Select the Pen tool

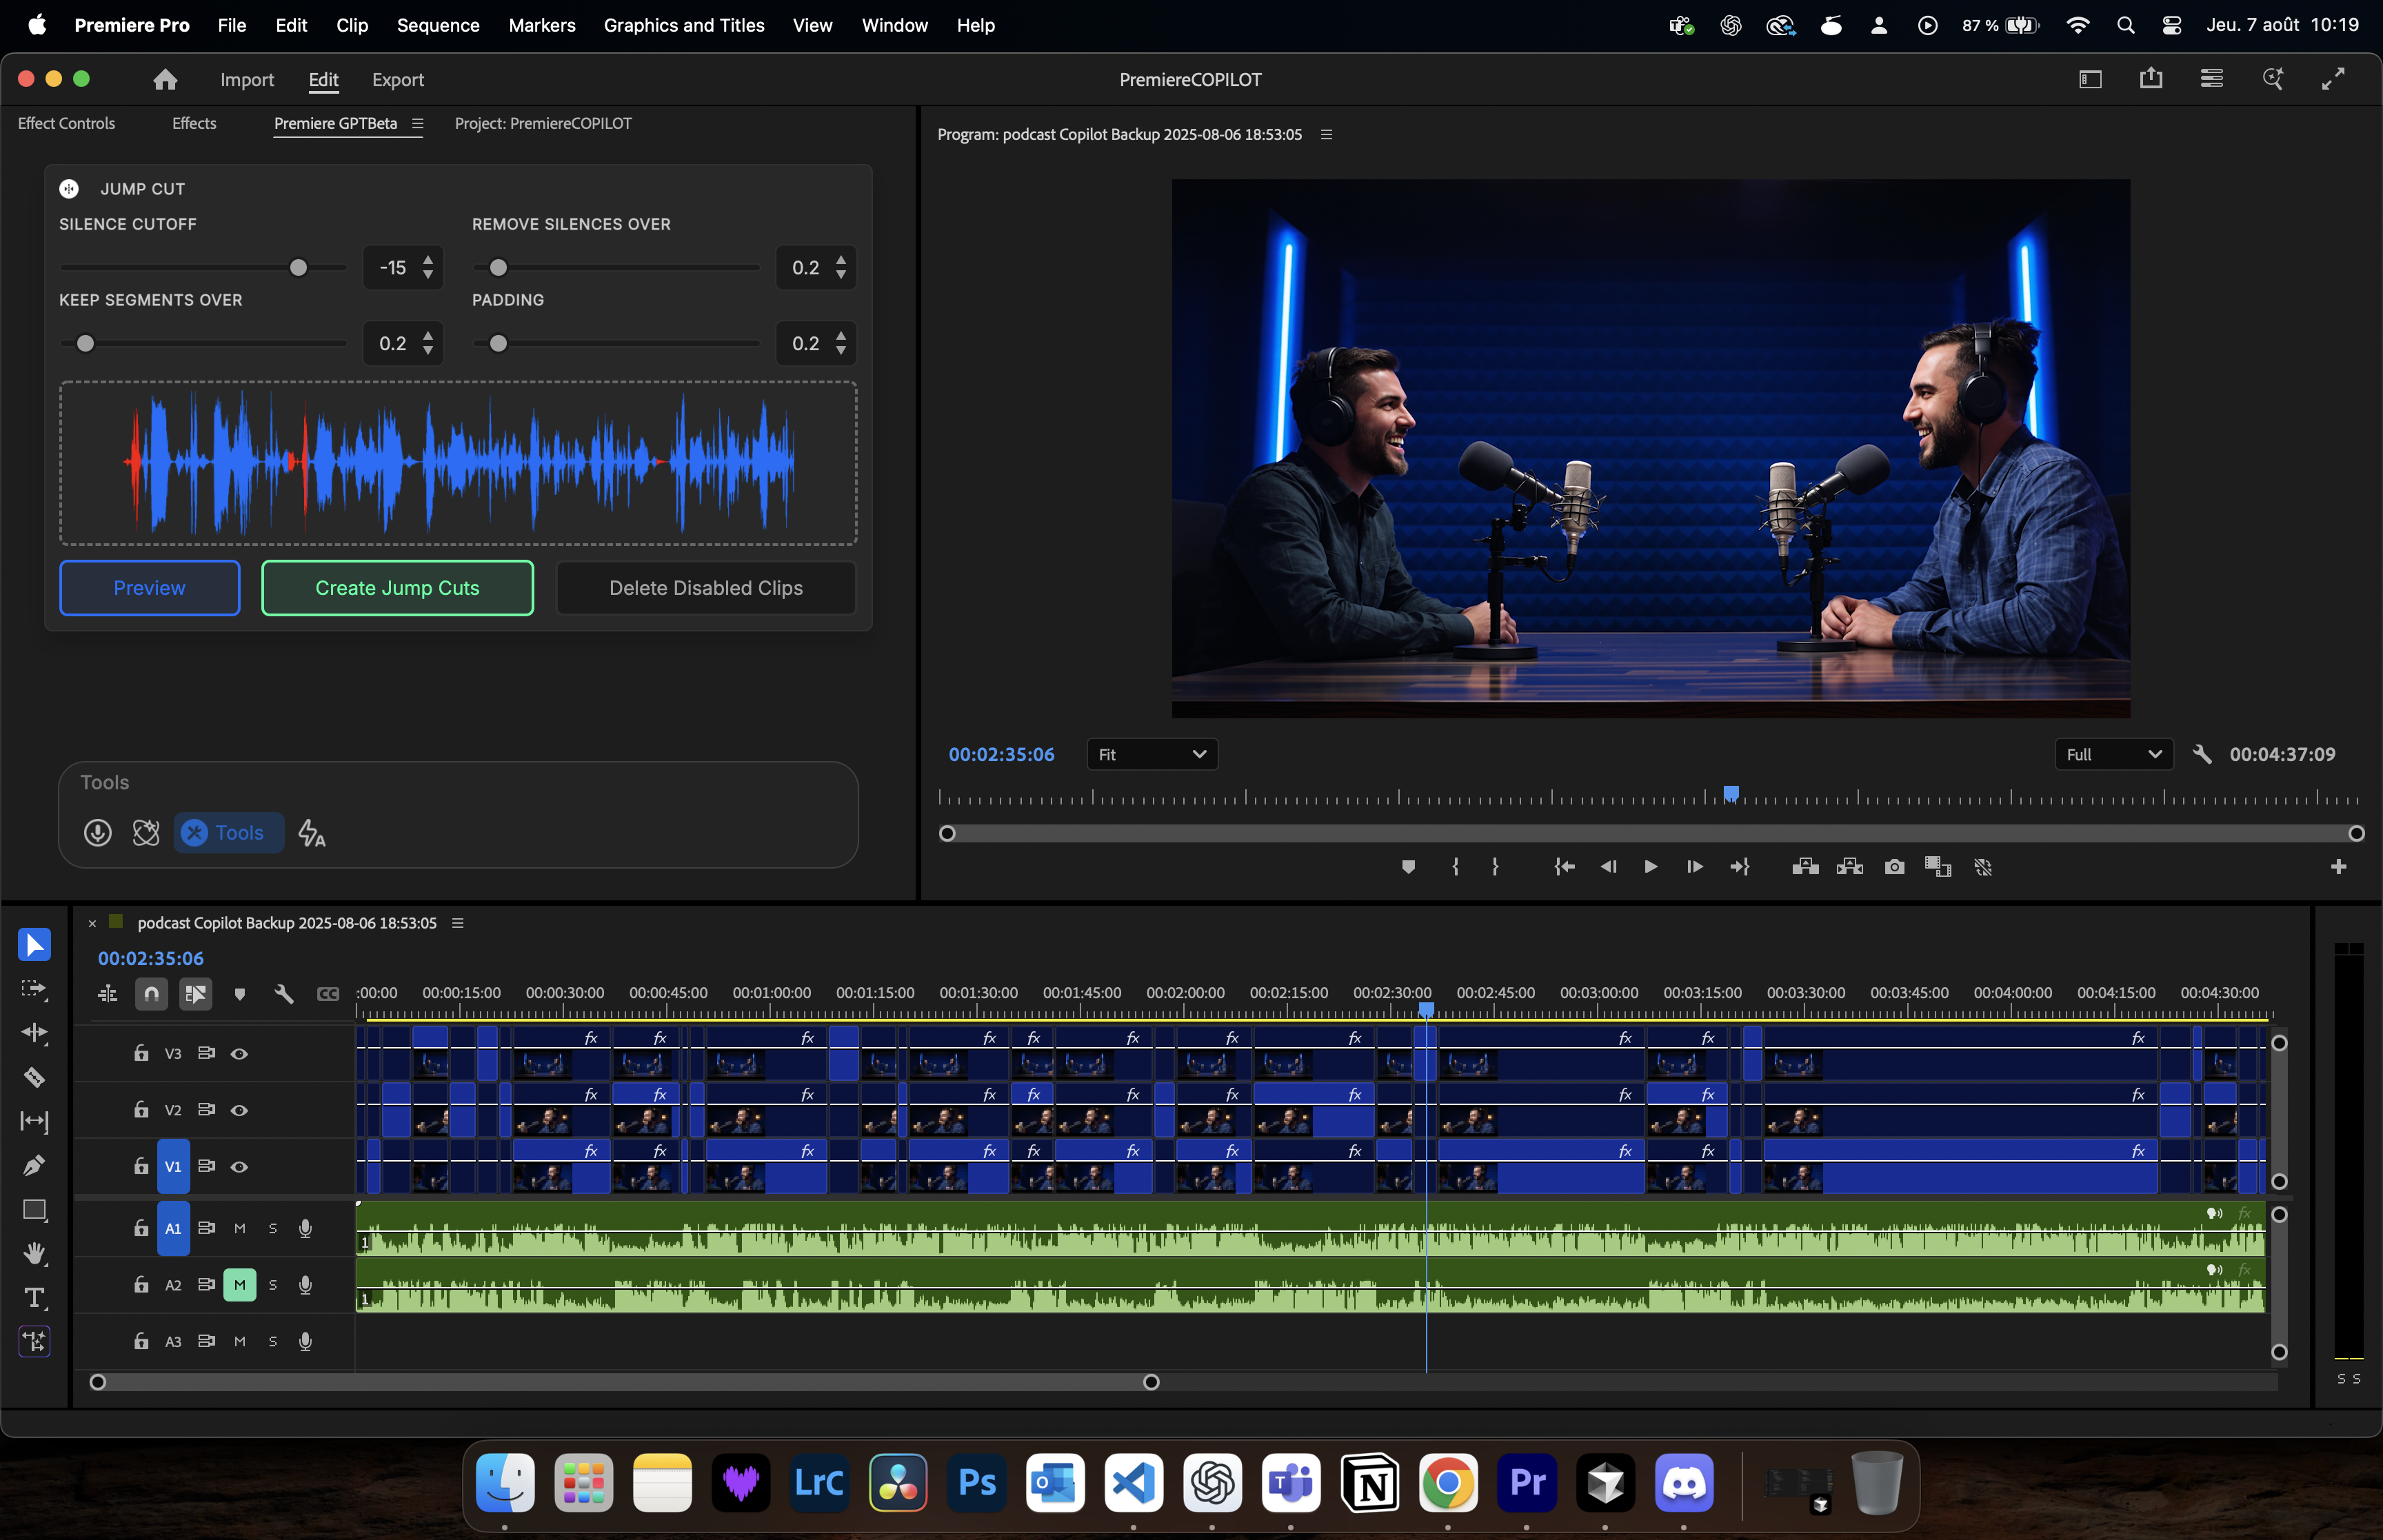click(x=34, y=1165)
